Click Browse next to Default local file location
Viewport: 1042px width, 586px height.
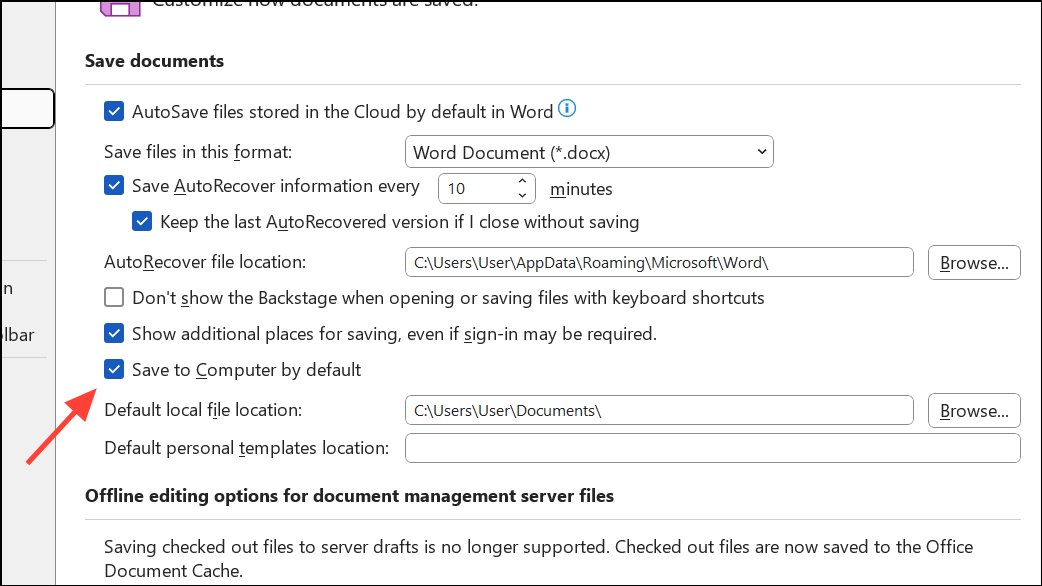click(x=973, y=410)
